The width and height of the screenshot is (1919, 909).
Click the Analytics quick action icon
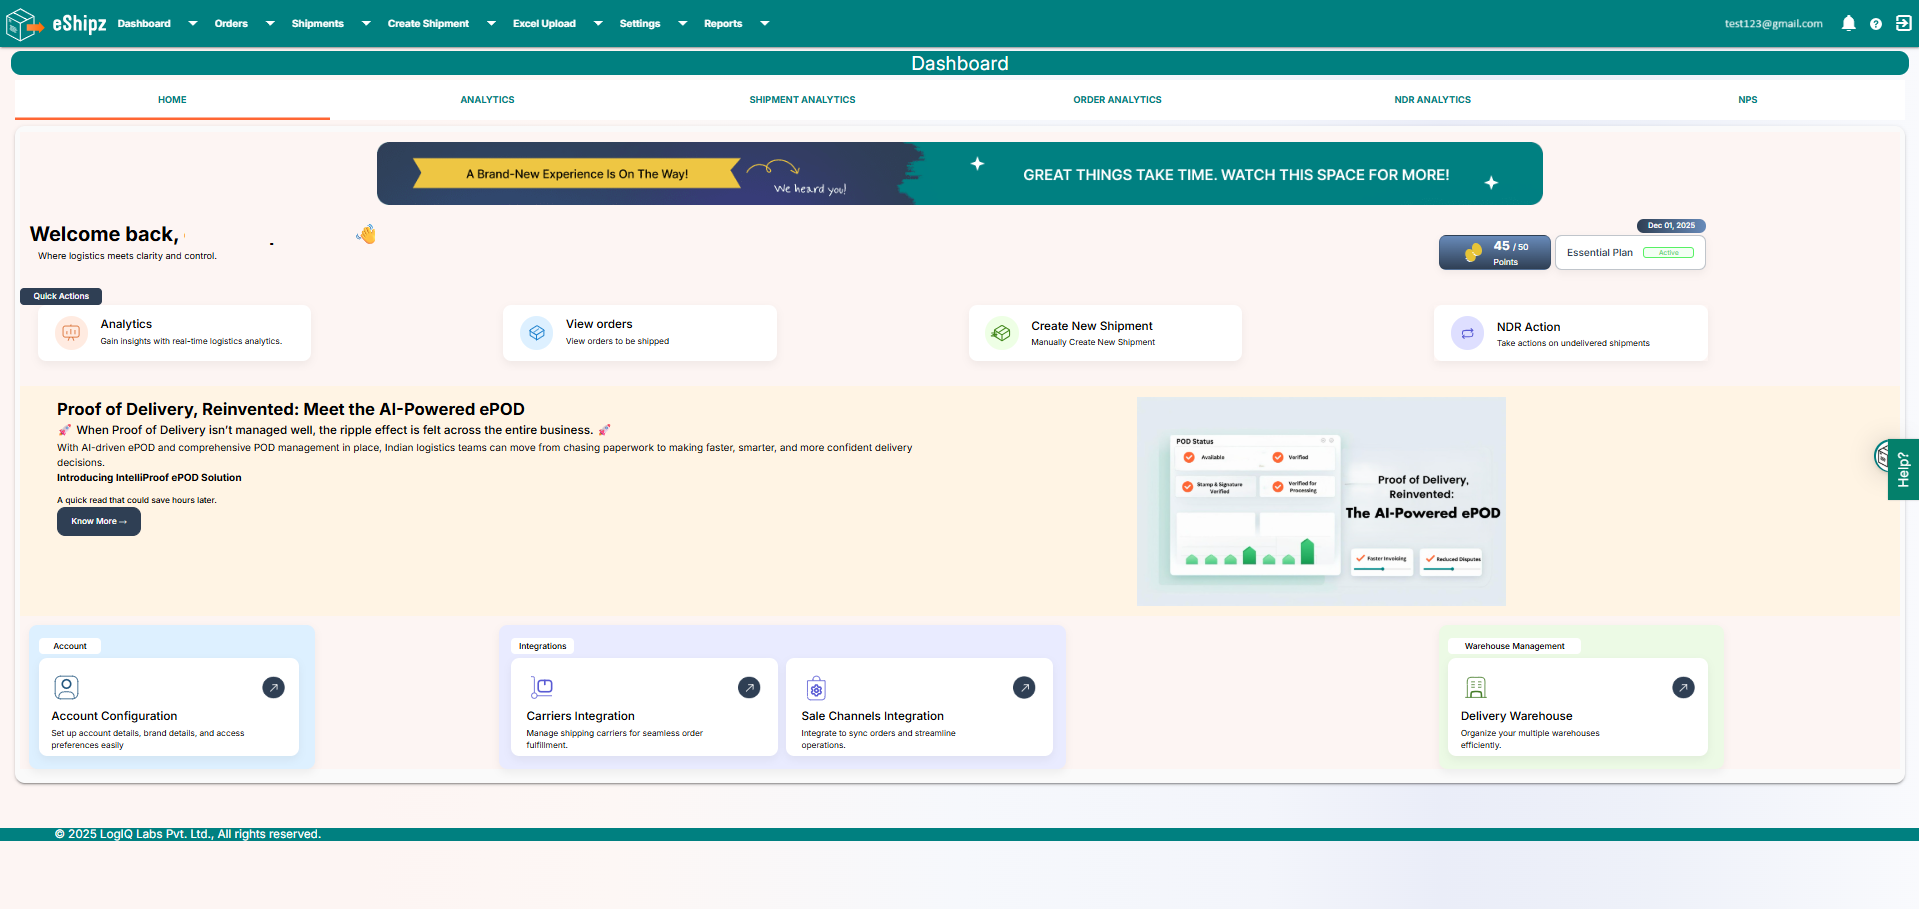(x=71, y=333)
